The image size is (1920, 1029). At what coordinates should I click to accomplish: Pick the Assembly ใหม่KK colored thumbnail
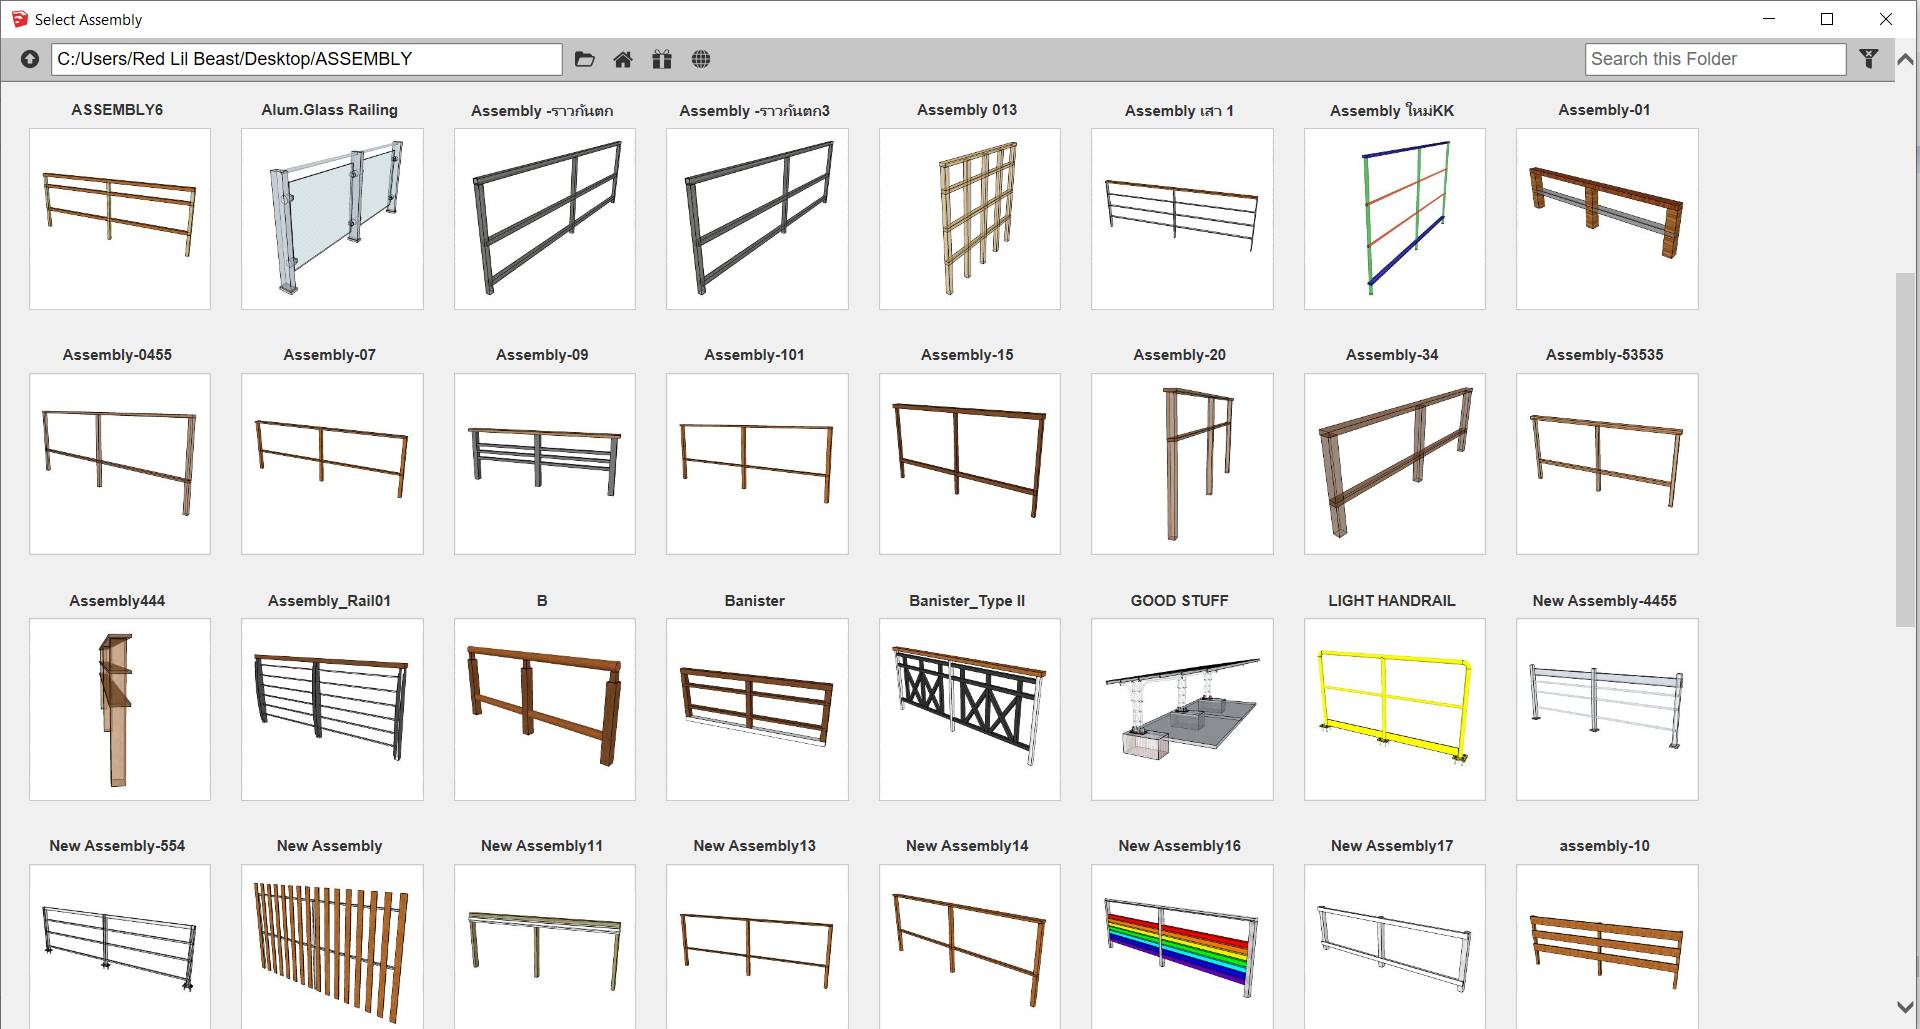click(x=1395, y=219)
